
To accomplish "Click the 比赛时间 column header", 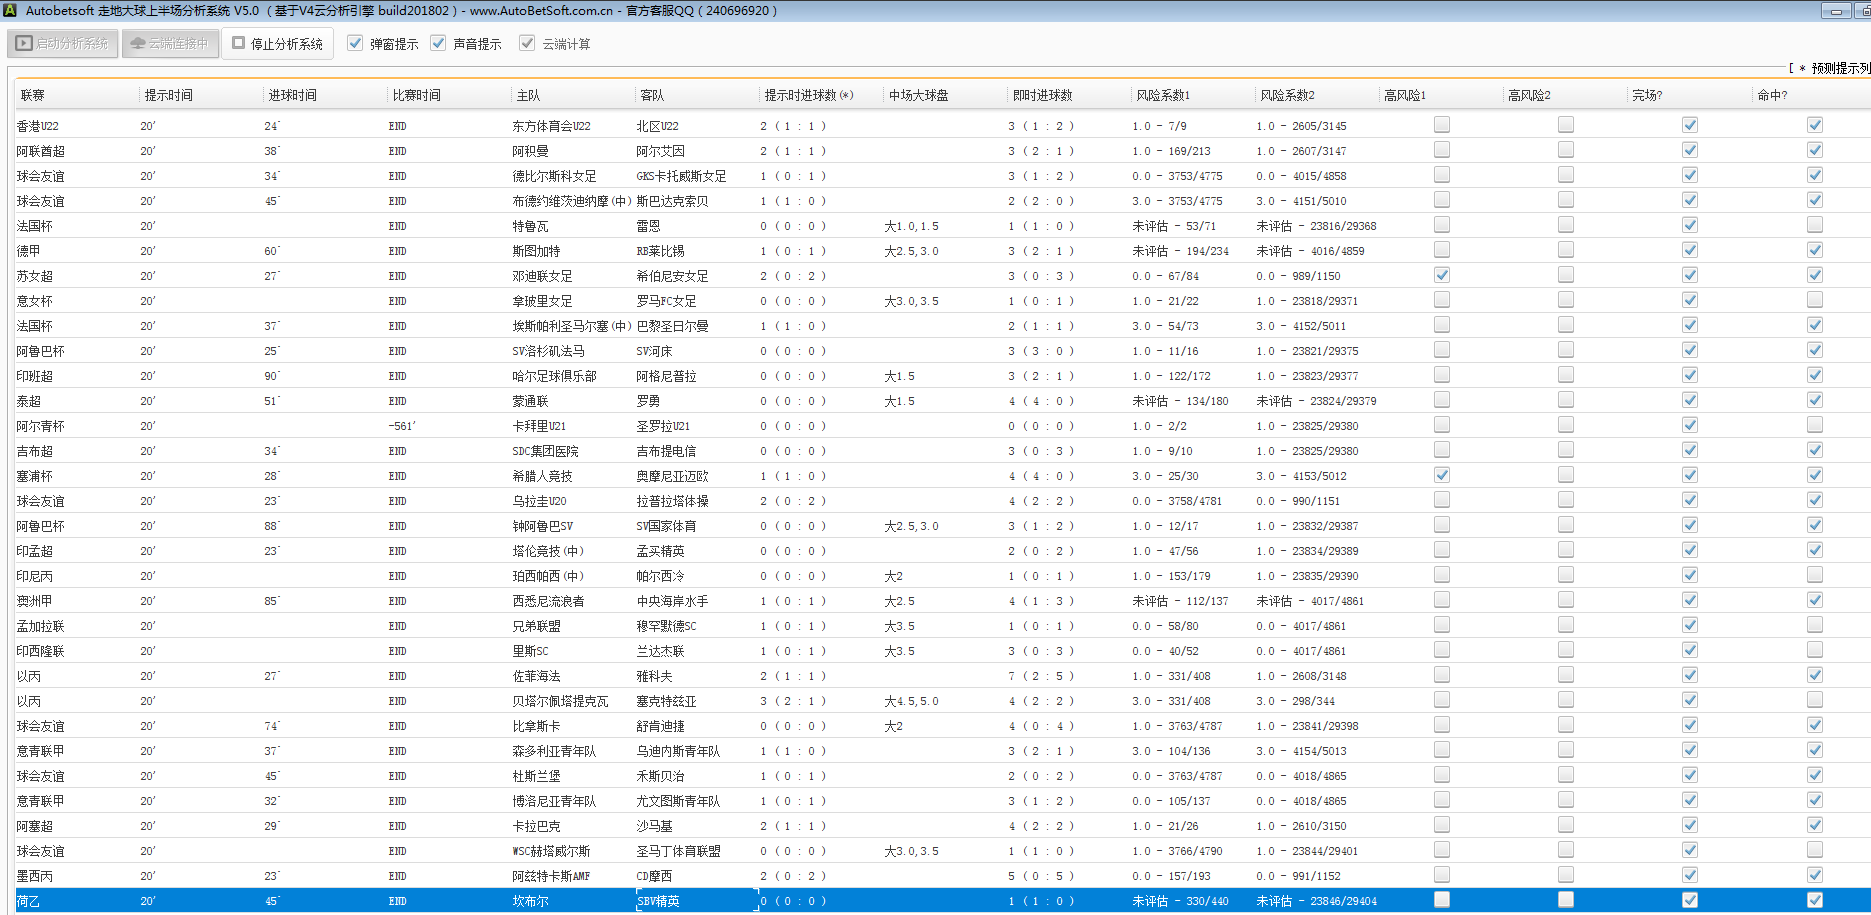I will [416, 95].
